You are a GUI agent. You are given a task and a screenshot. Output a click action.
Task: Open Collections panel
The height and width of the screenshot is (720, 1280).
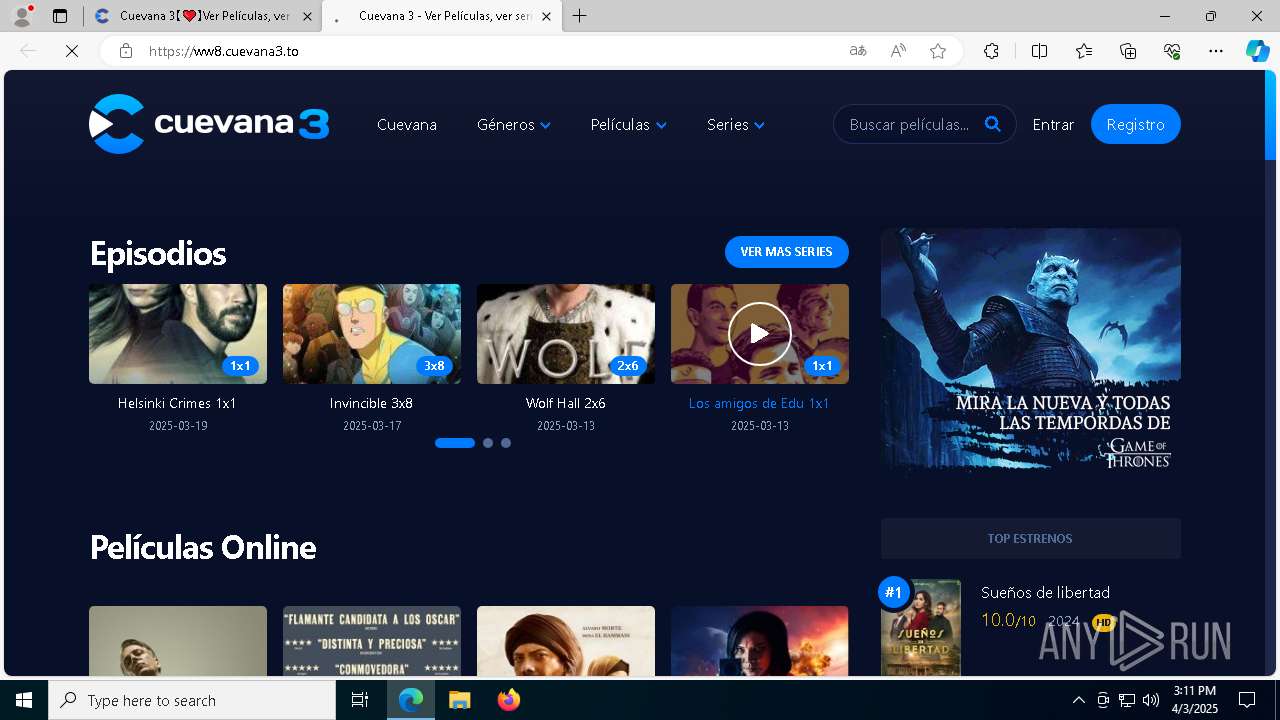1128,51
